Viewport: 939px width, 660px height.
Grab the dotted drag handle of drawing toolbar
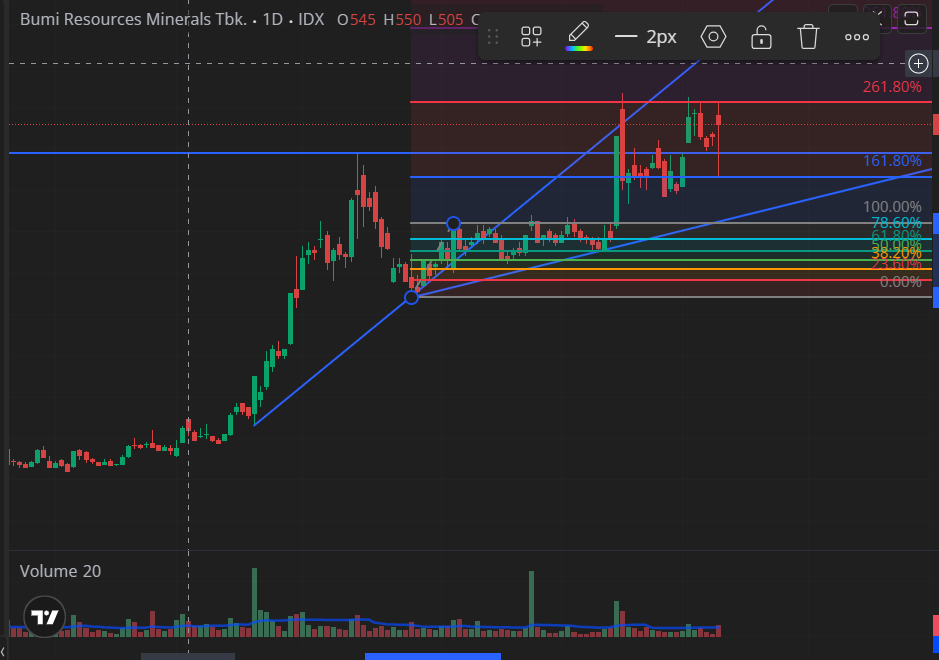(493, 37)
